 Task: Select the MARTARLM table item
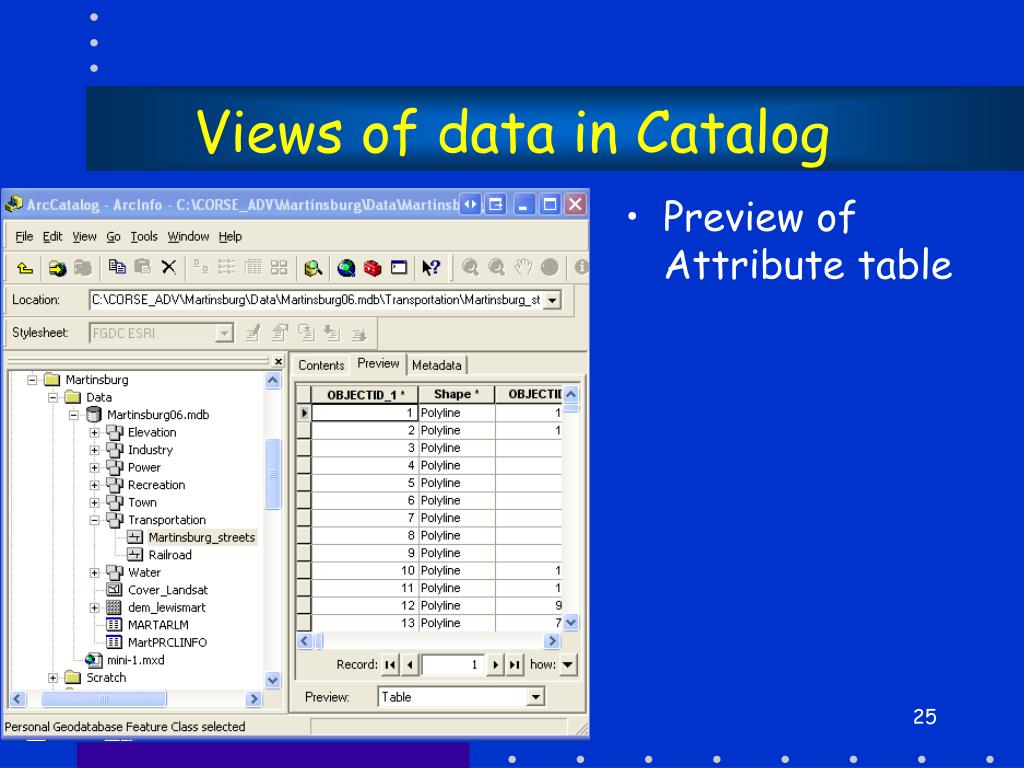click(158, 625)
